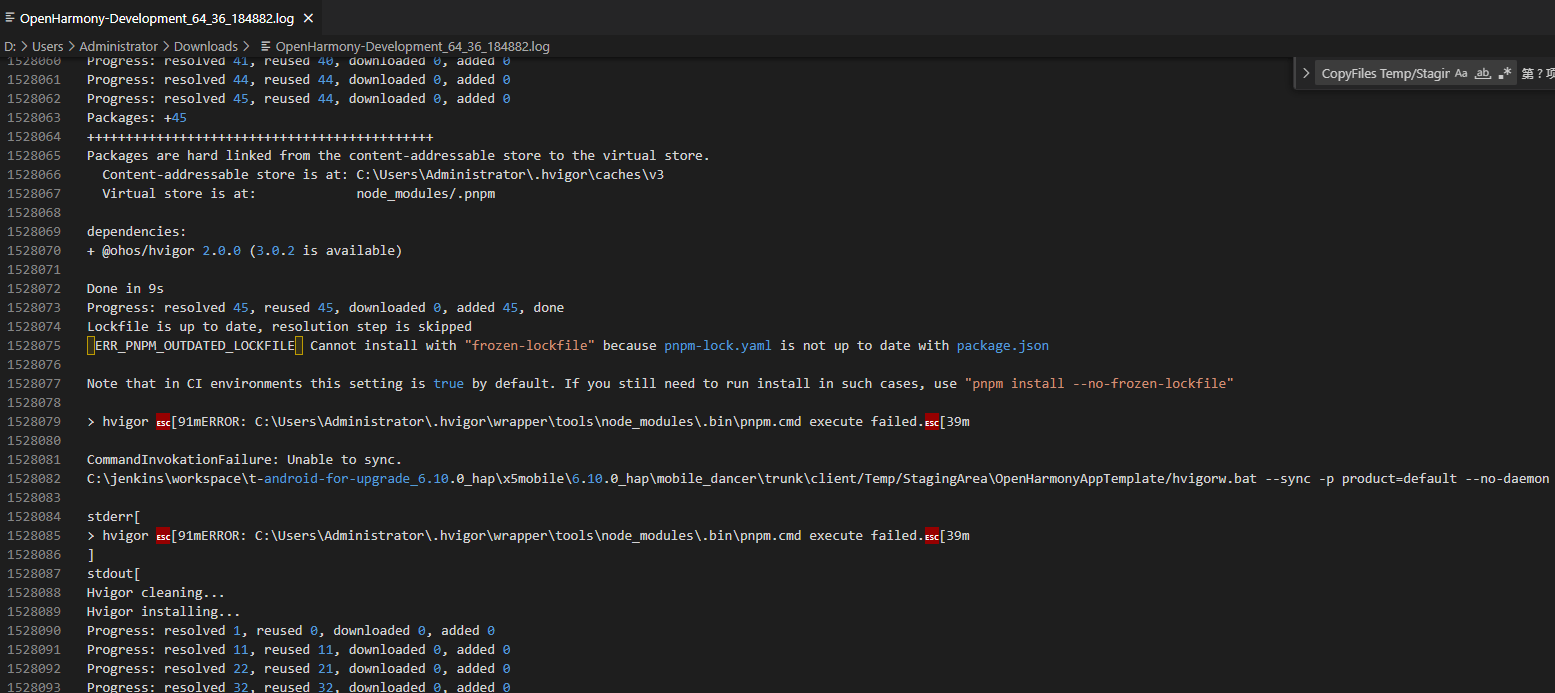Toggle Match Whole Word in find widget
This screenshot has width=1555, height=693.
tap(1483, 73)
